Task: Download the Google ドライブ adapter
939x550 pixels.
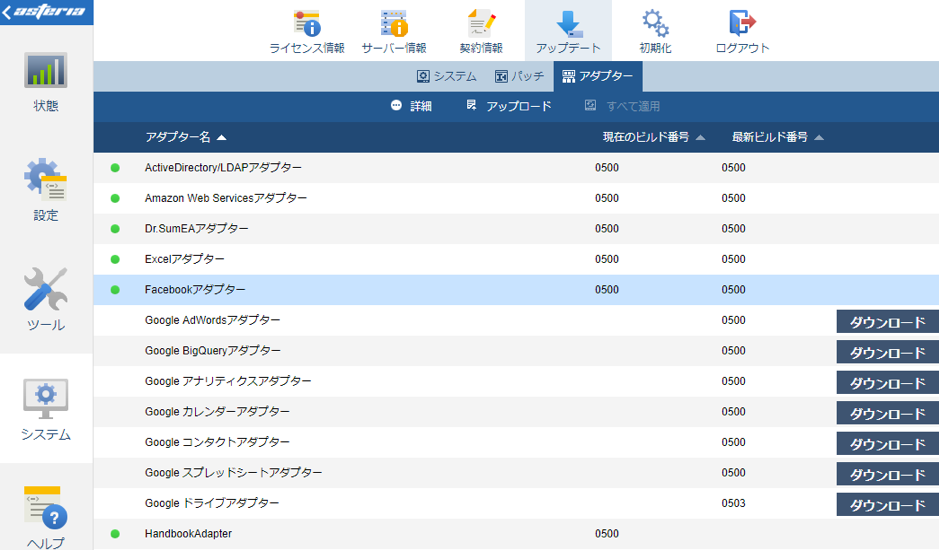Action: point(887,505)
